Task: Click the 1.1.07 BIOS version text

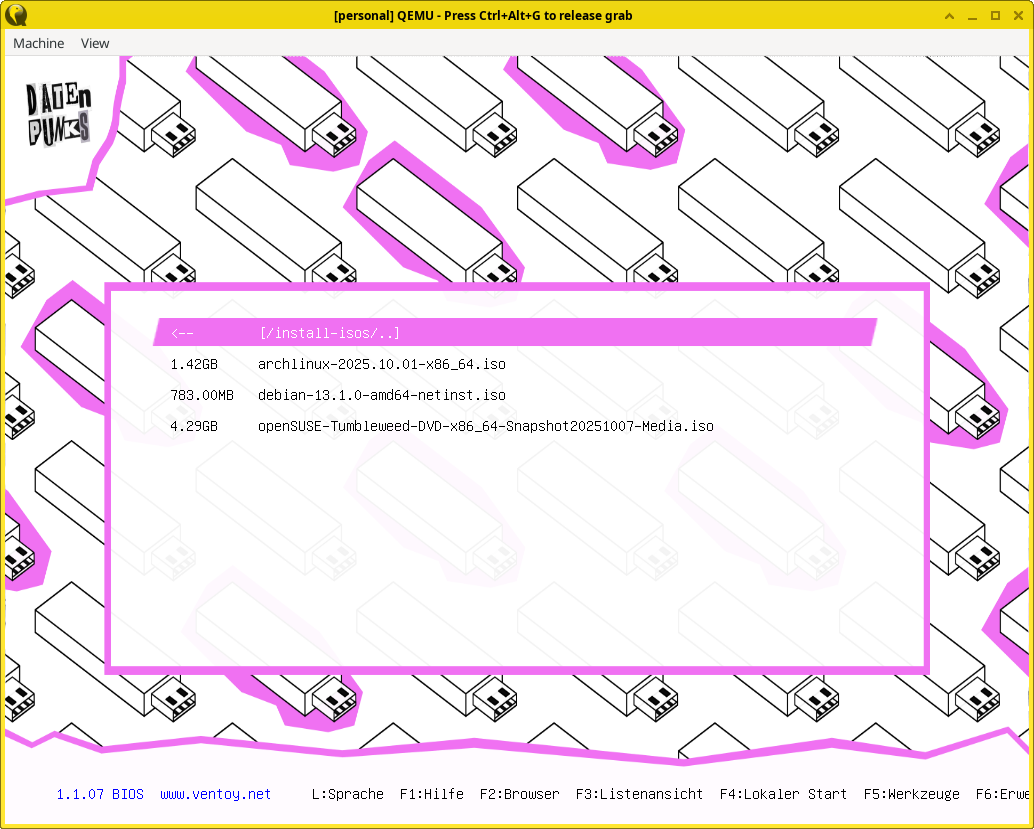Action: point(100,794)
